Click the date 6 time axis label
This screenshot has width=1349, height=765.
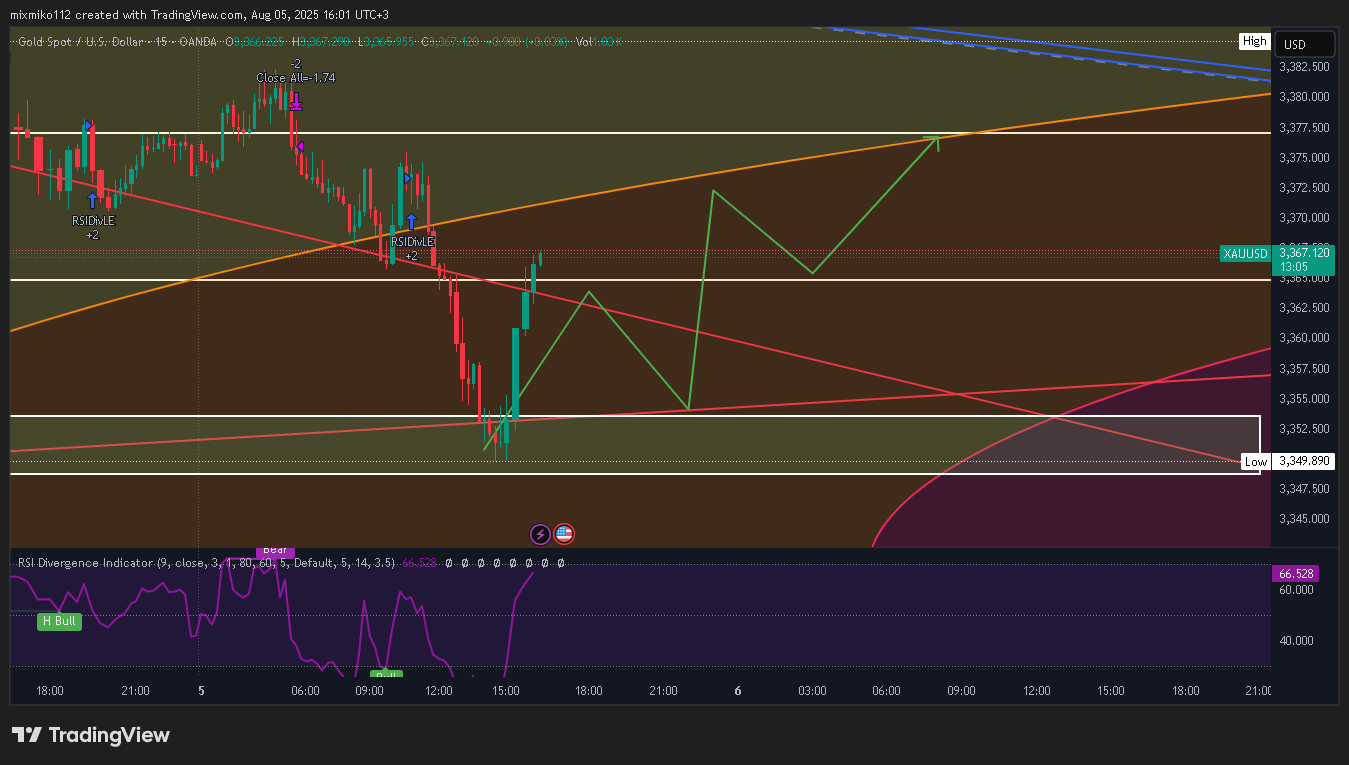point(737,691)
